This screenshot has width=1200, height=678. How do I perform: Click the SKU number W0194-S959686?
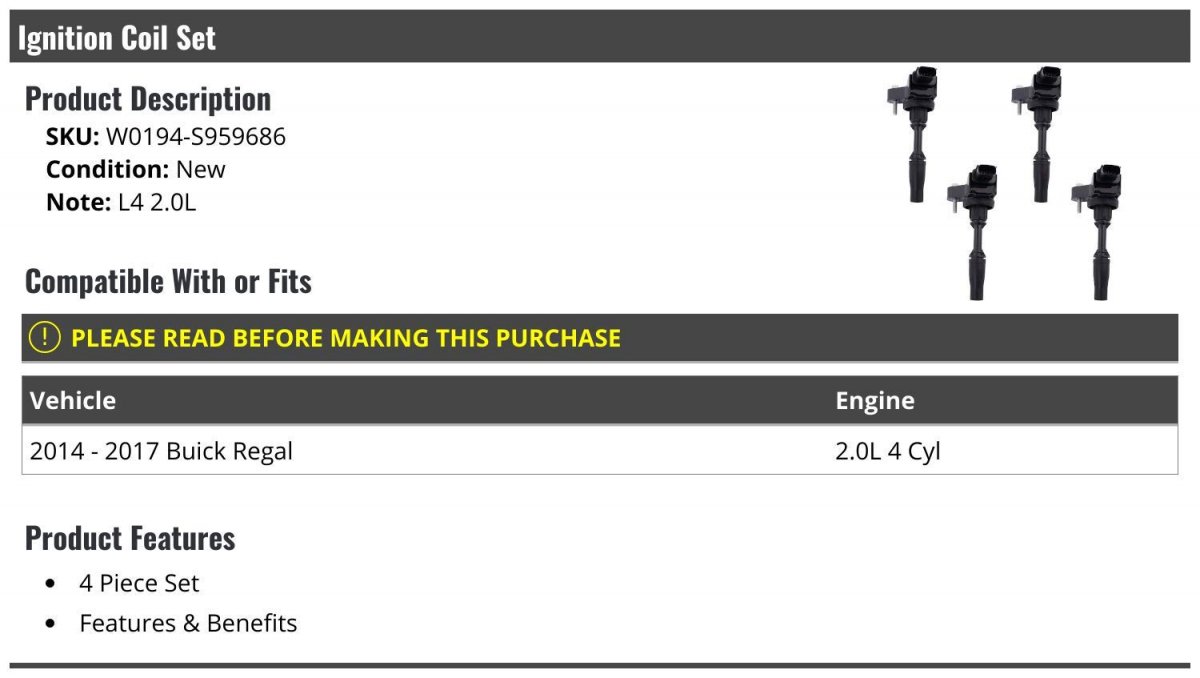point(196,137)
